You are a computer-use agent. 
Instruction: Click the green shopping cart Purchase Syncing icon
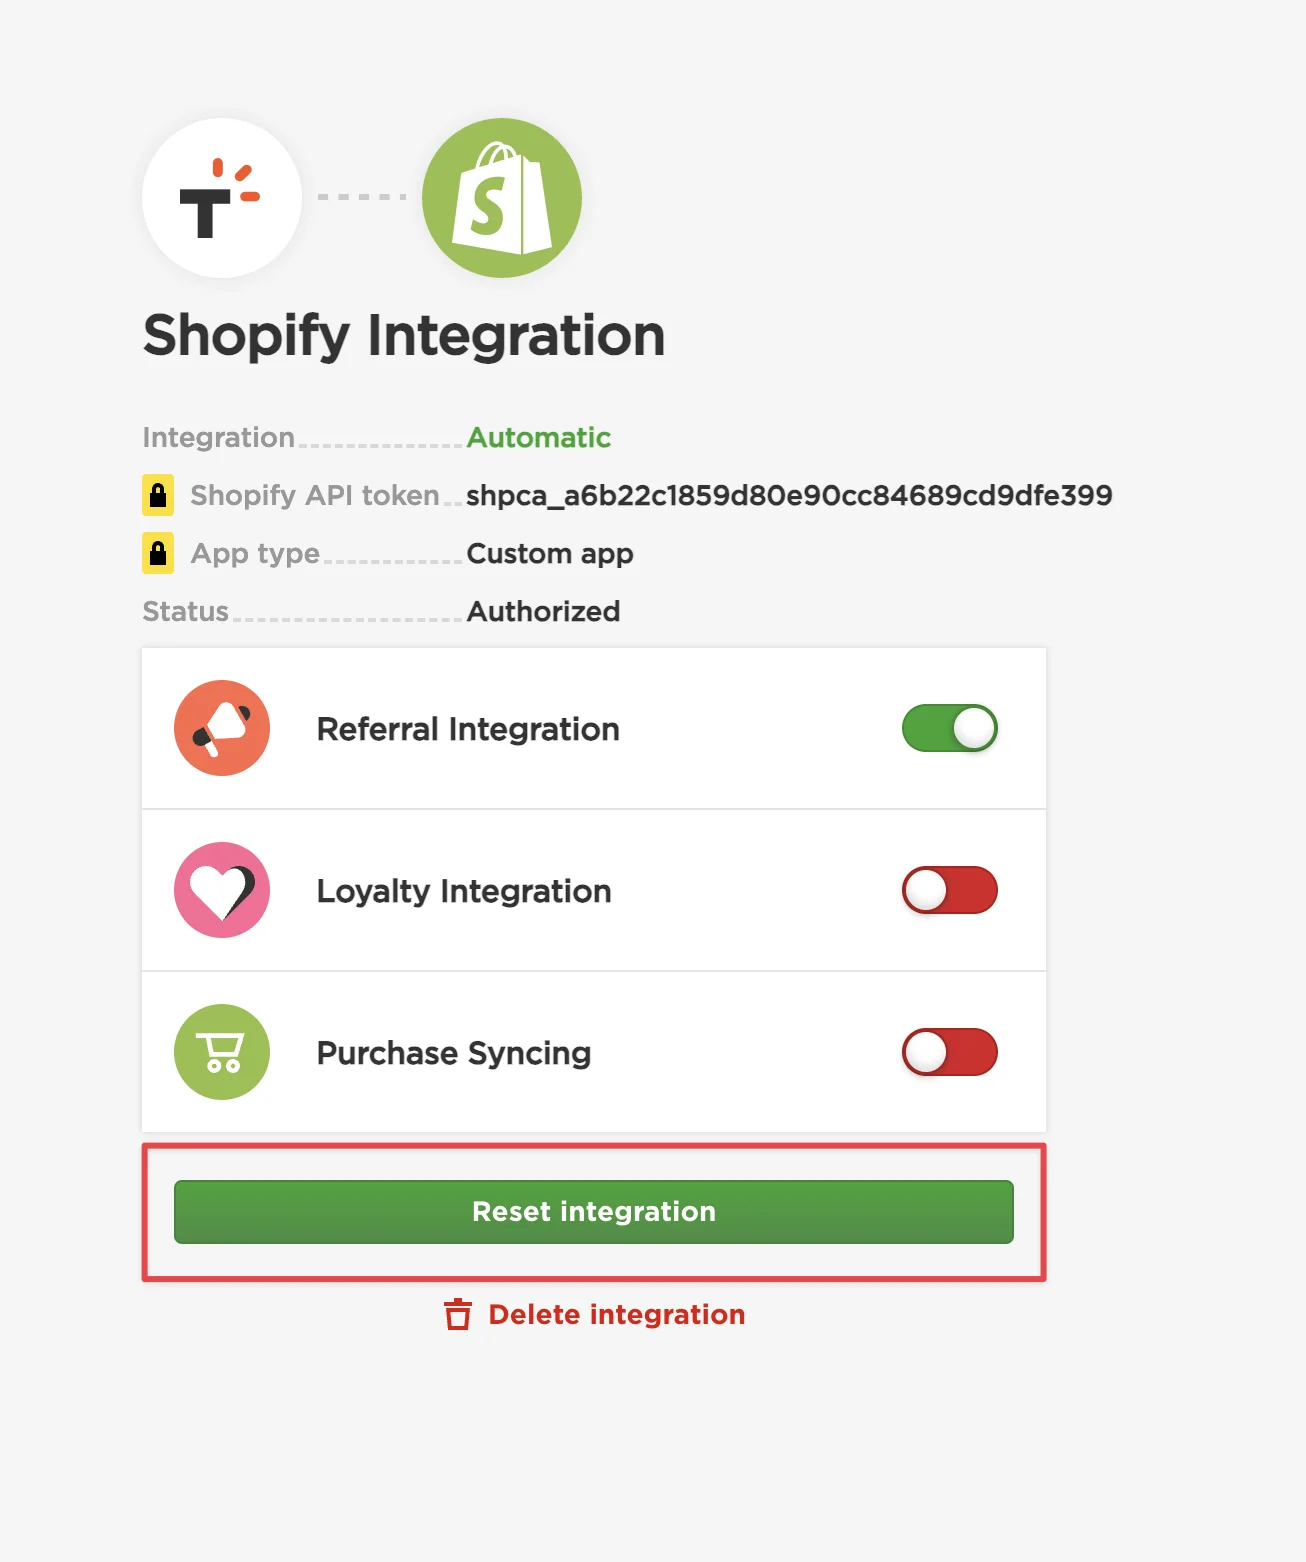222,1052
